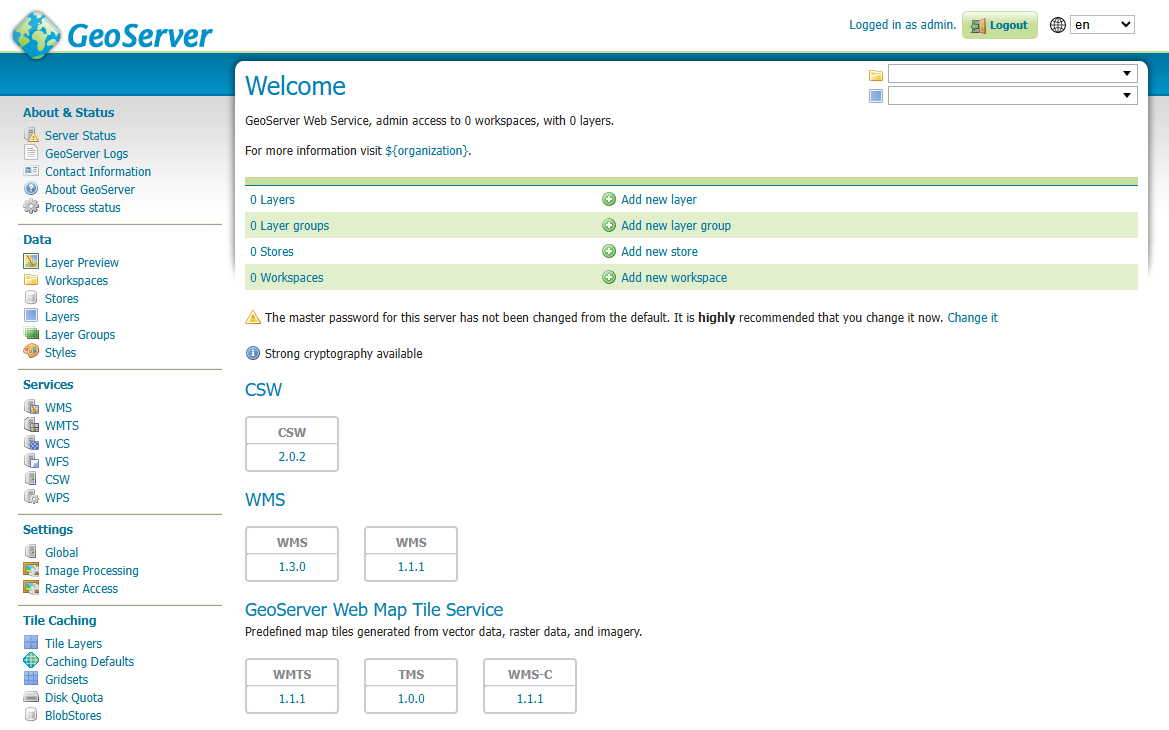Image resolution: width=1169 pixels, height=730 pixels.
Task: Open Server Status page from sidebar
Action: click(x=80, y=136)
